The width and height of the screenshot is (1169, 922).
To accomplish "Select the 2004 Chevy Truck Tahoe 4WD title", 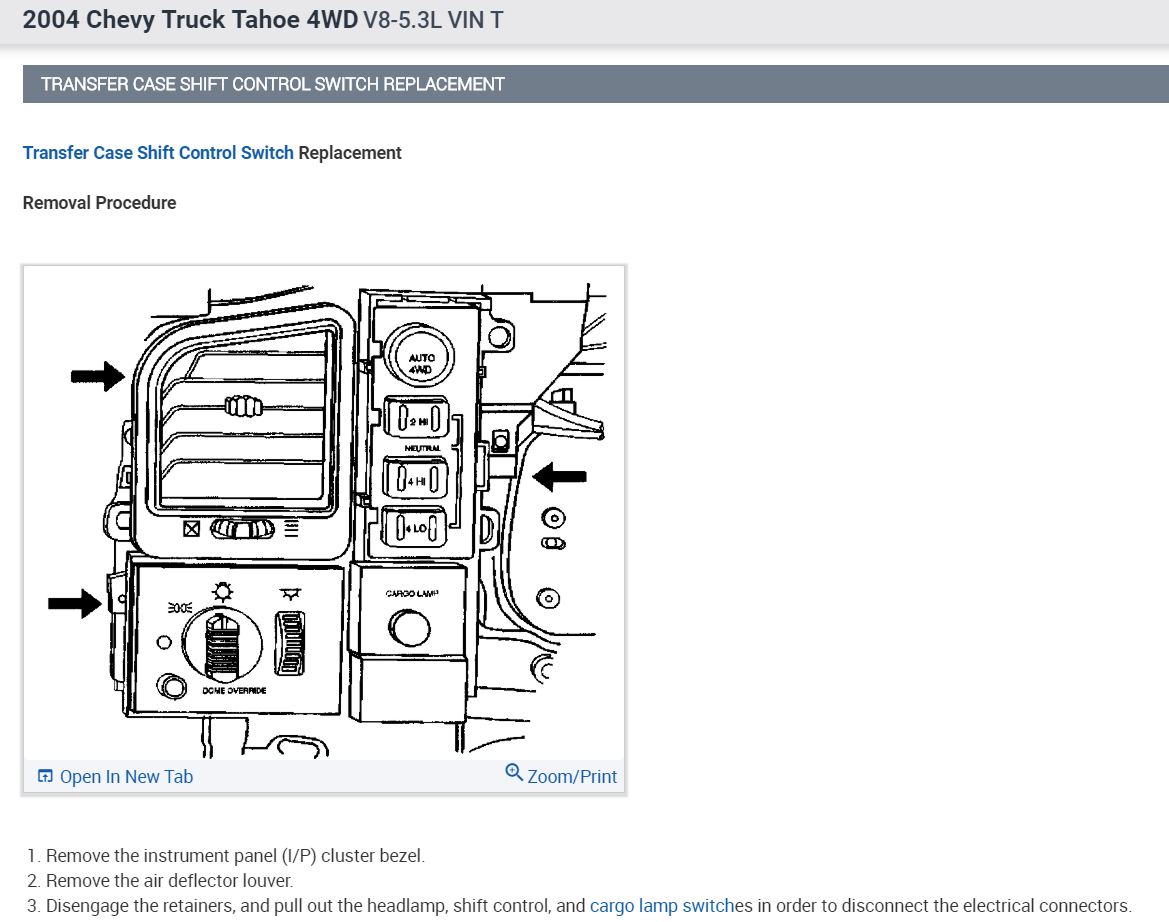I will pyautogui.click(x=190, y=19).
